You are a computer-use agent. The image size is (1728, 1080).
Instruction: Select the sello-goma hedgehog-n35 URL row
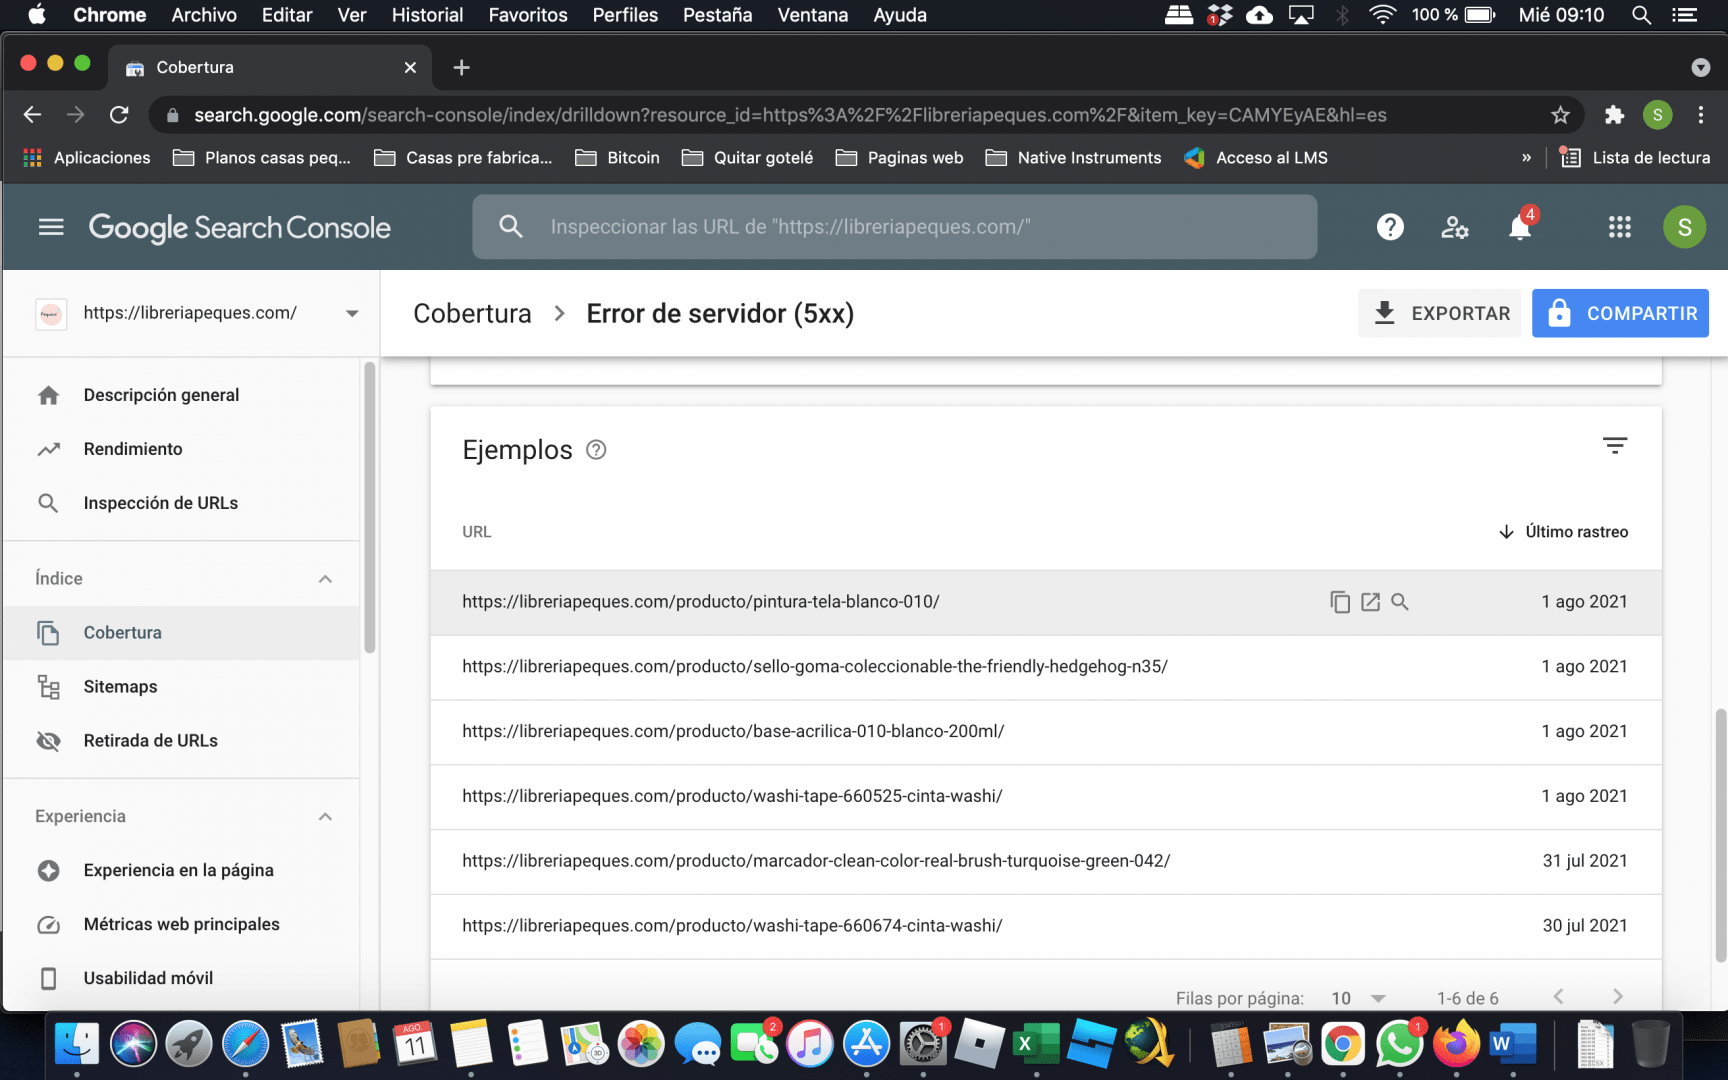[x=1046, y=667]
